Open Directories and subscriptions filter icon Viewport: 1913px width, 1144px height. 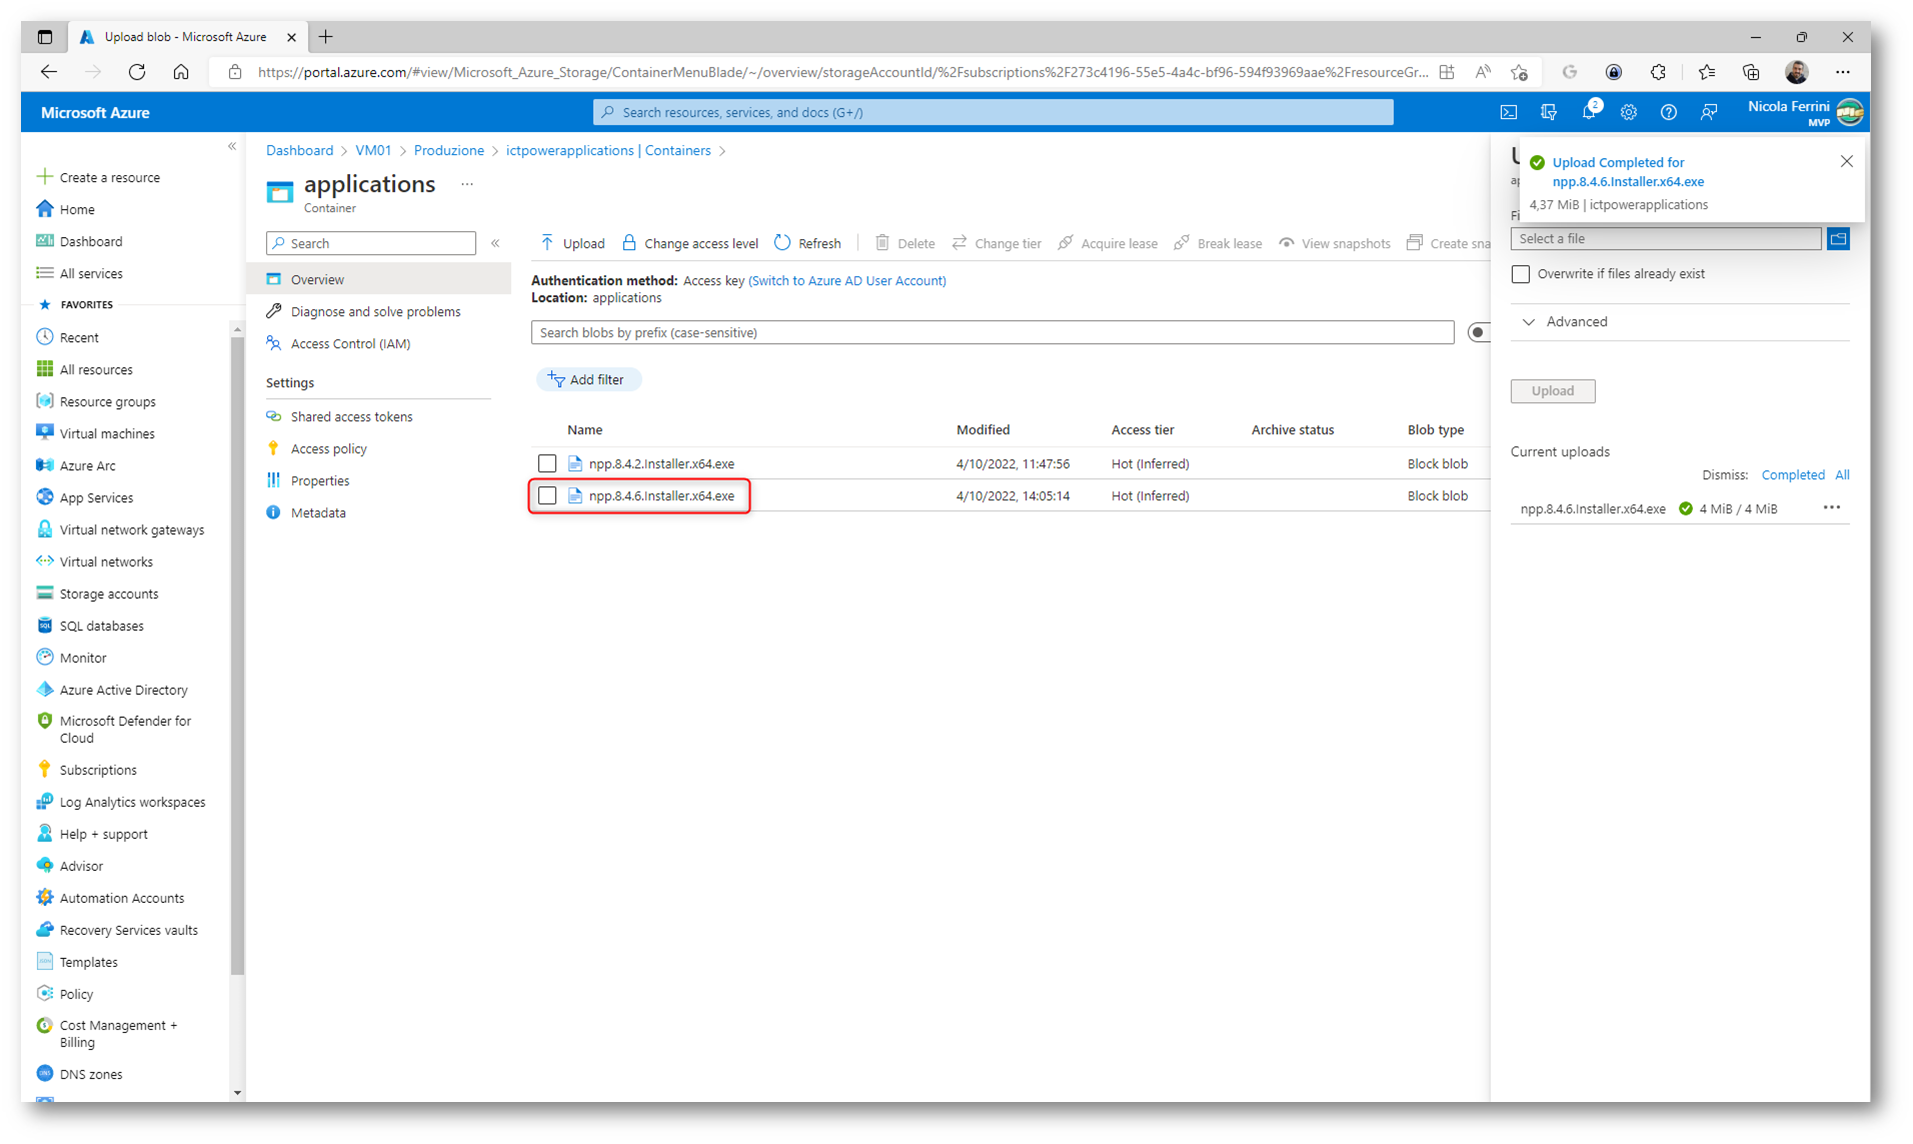[1548, 113]
